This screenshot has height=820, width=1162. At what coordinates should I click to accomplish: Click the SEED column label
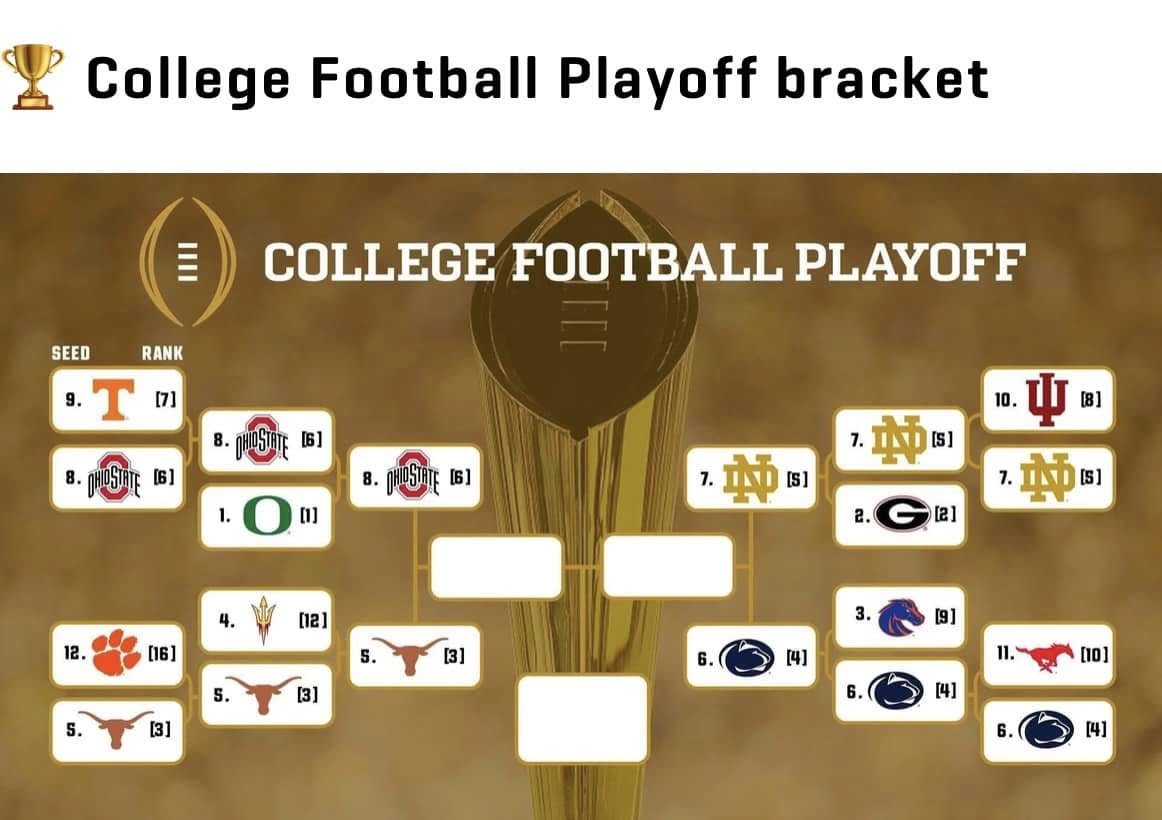pyautogui.click(x=70, y=353)
